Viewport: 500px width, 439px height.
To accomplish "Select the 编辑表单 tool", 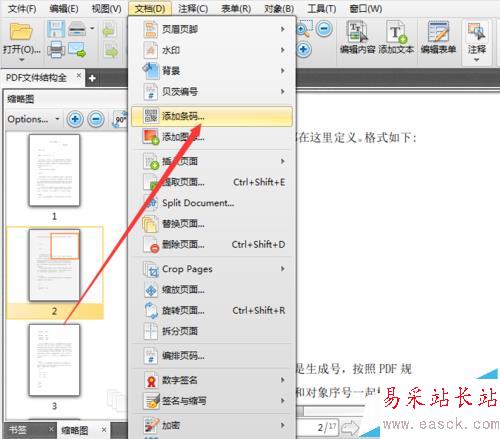I will coord(438,37).
